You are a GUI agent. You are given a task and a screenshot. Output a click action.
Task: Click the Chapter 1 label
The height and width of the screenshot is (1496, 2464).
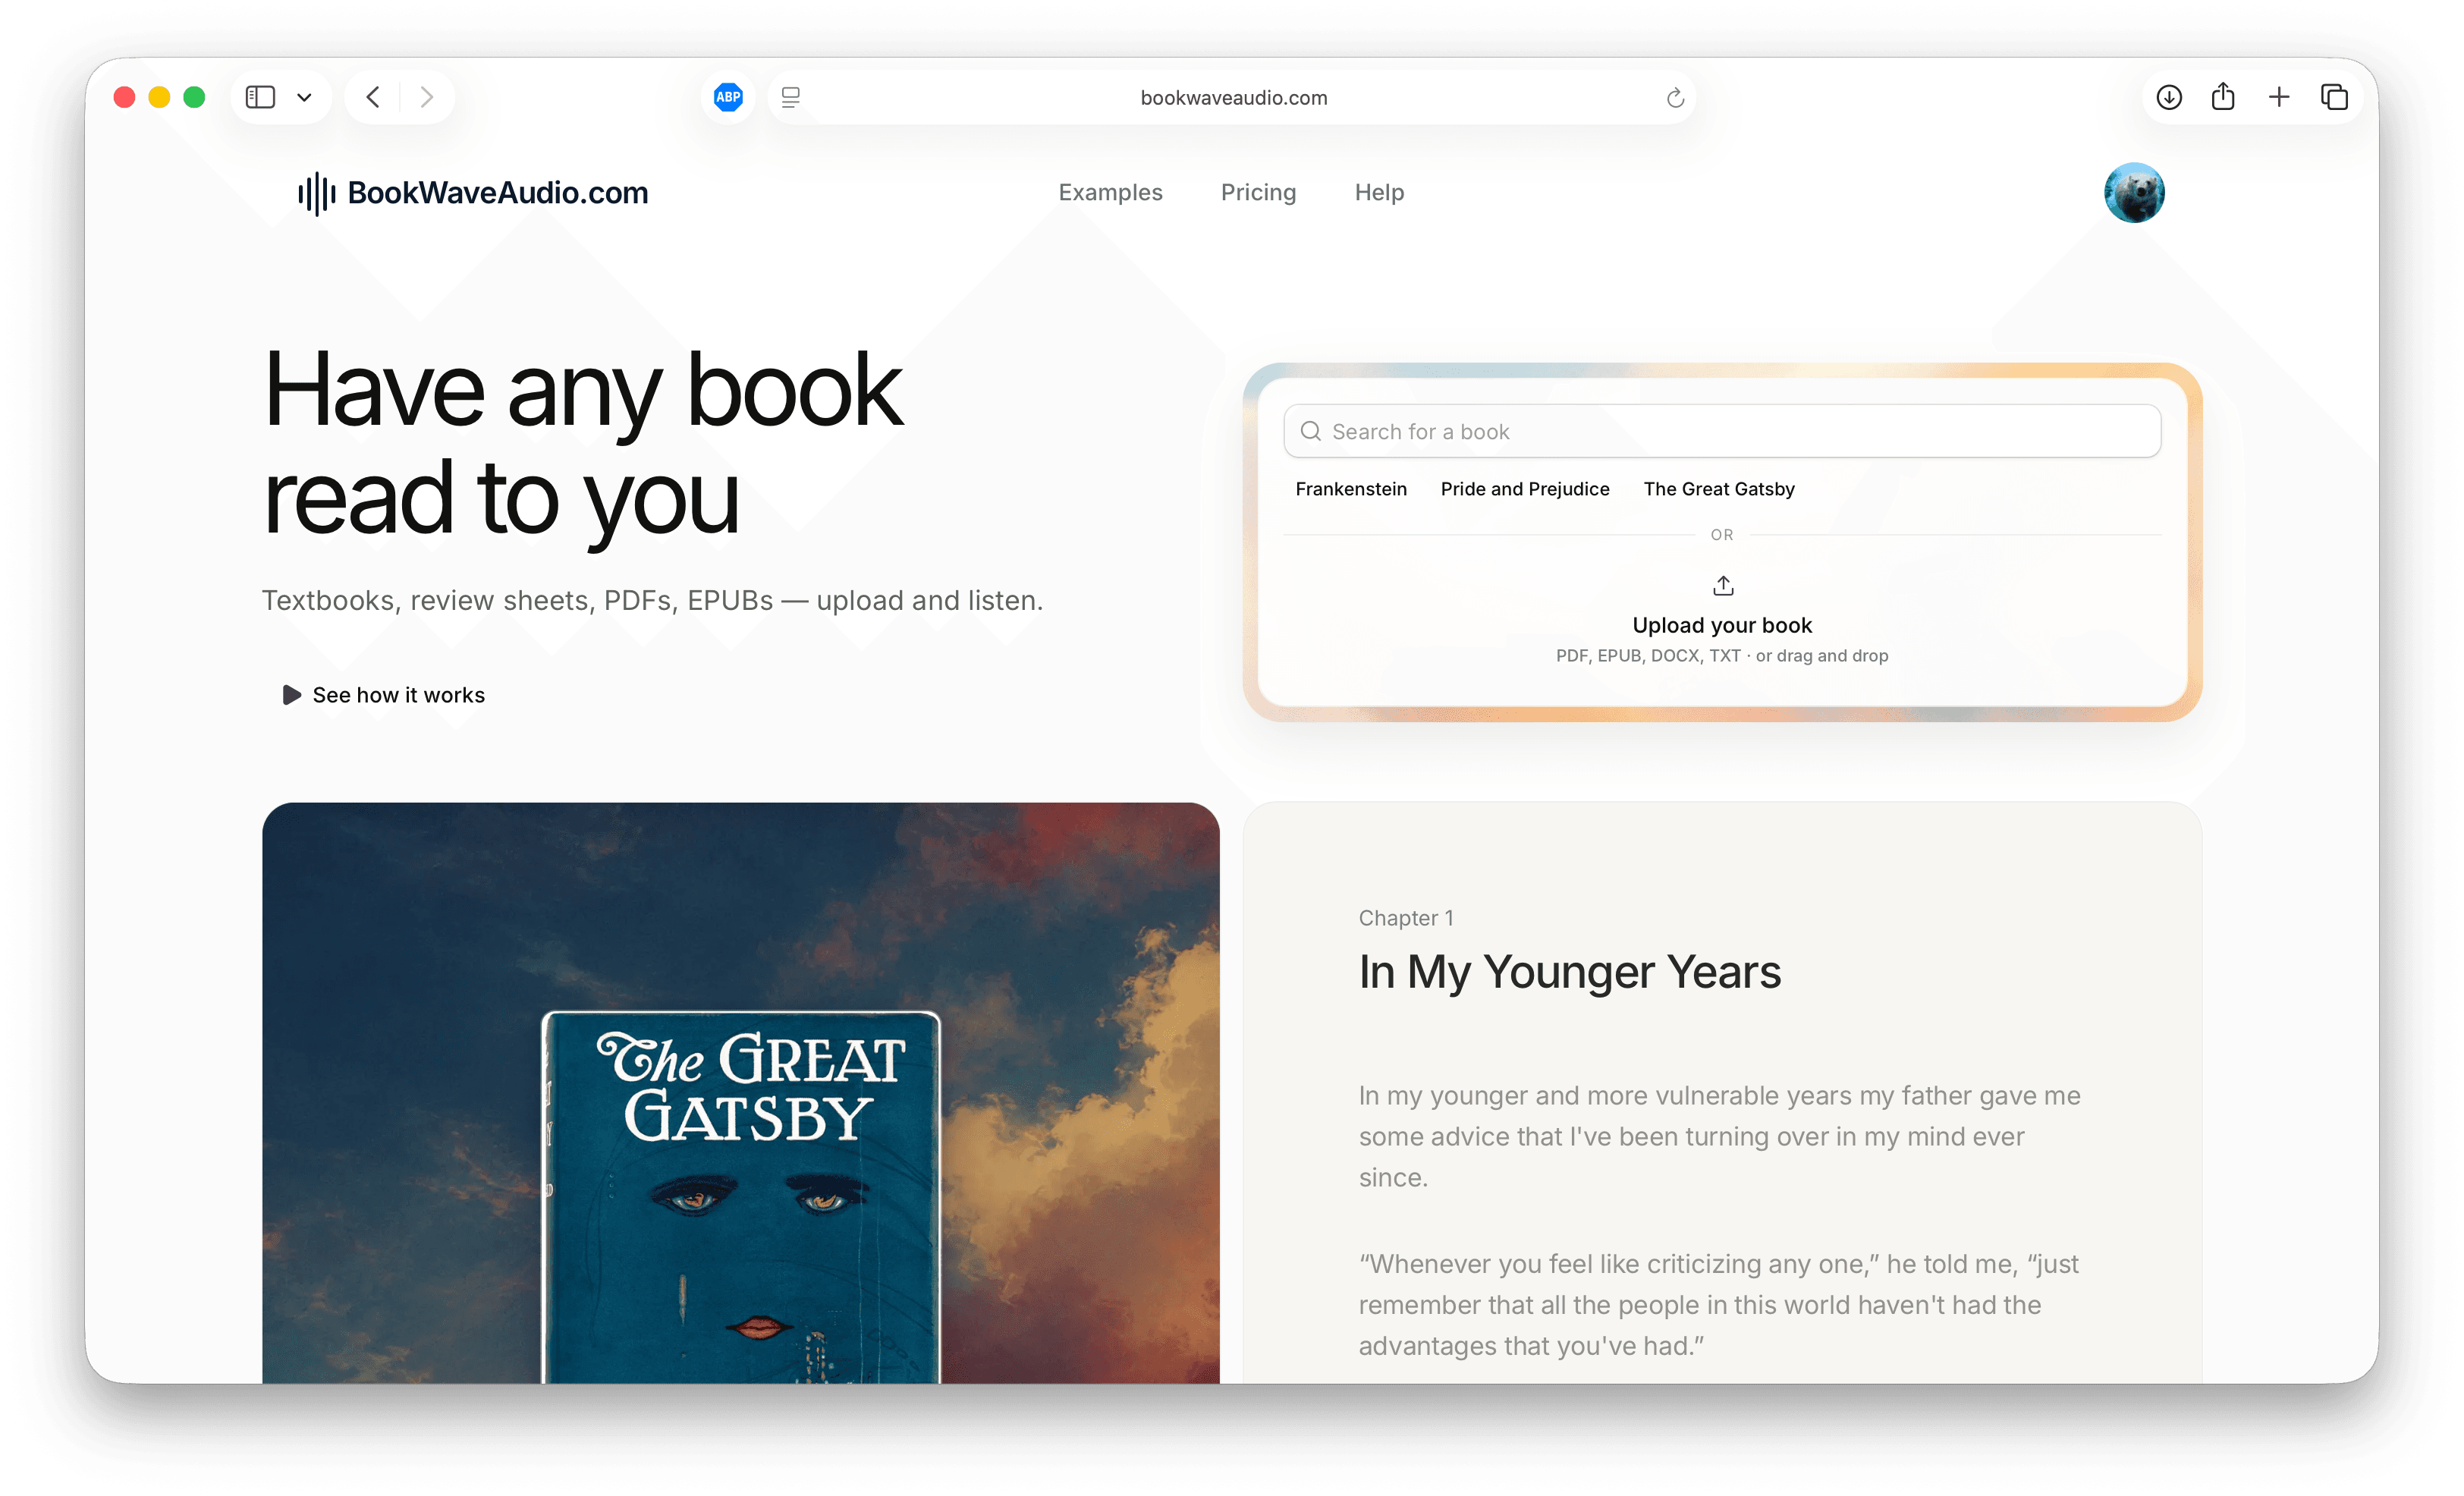[1405, 917]
